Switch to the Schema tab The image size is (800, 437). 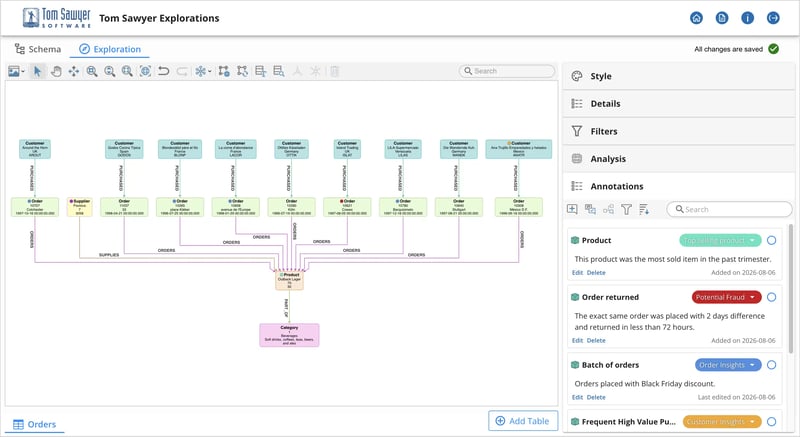pos(38,49)
